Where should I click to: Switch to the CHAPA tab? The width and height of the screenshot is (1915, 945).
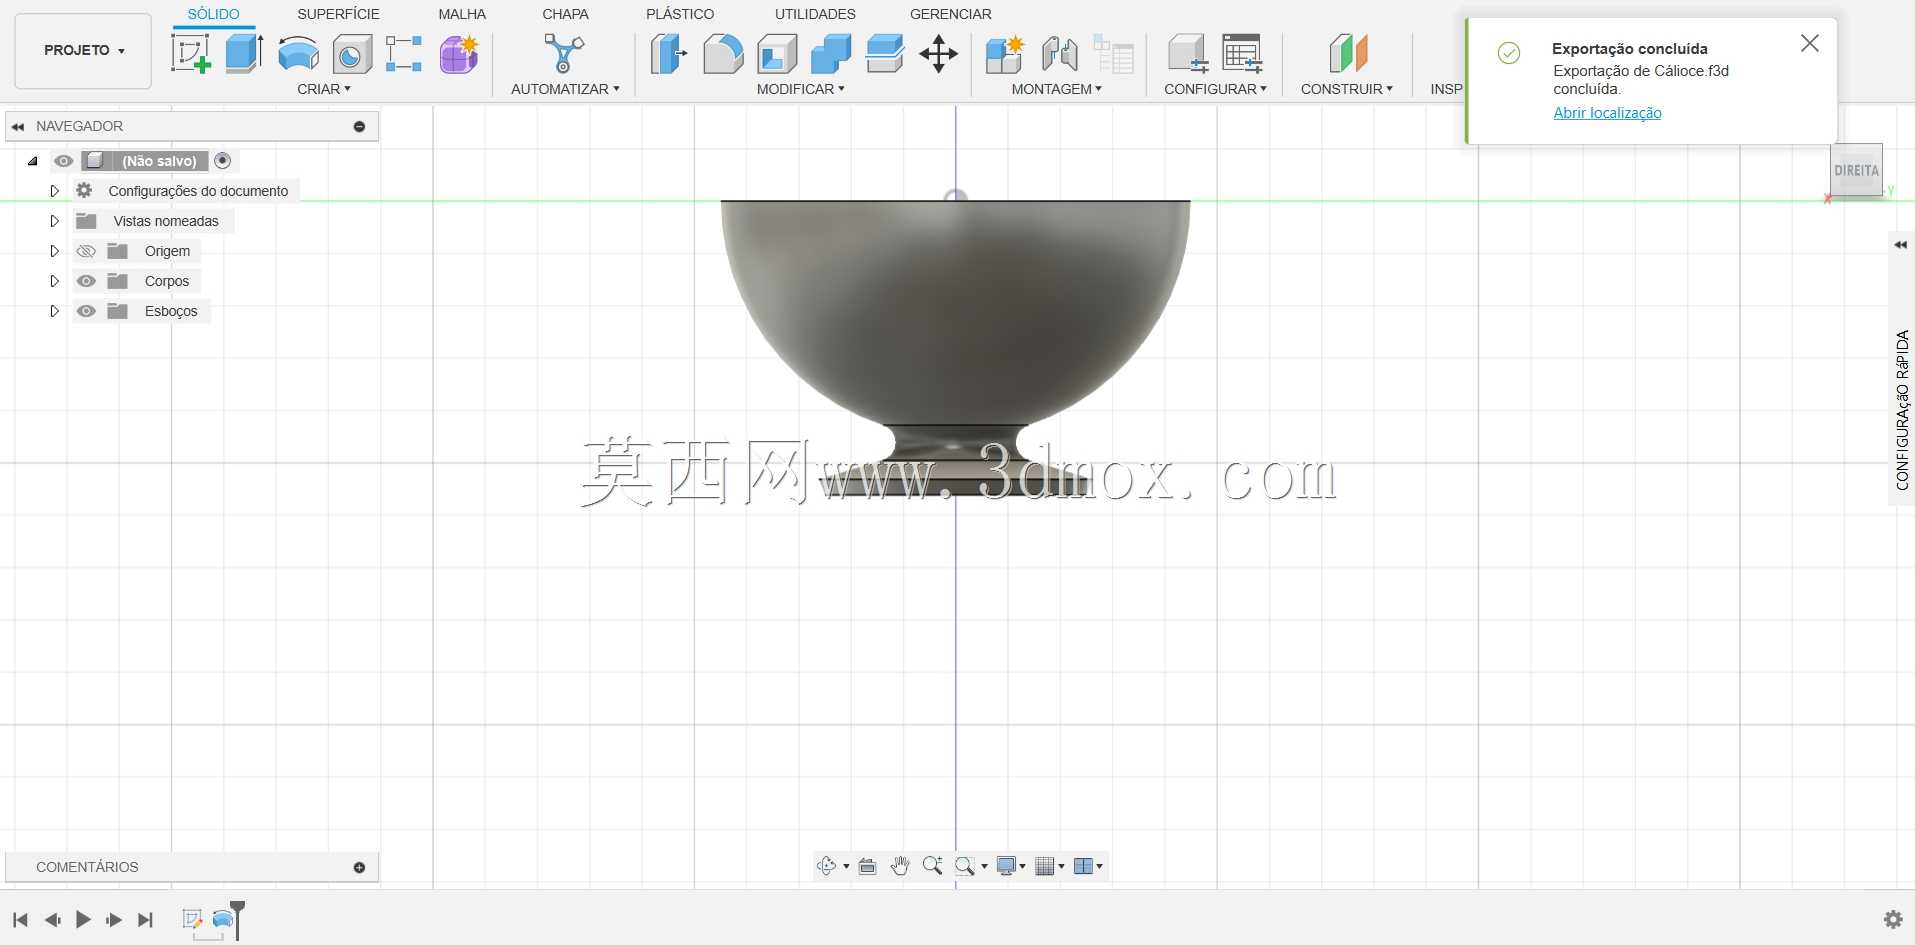click(x=565, y=14)
